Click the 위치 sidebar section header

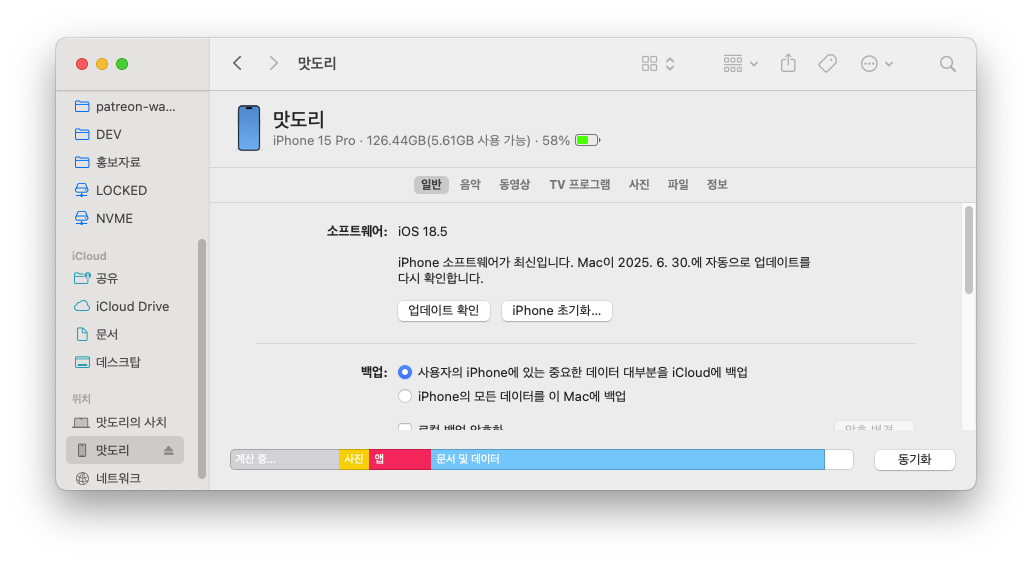[82, 399]
